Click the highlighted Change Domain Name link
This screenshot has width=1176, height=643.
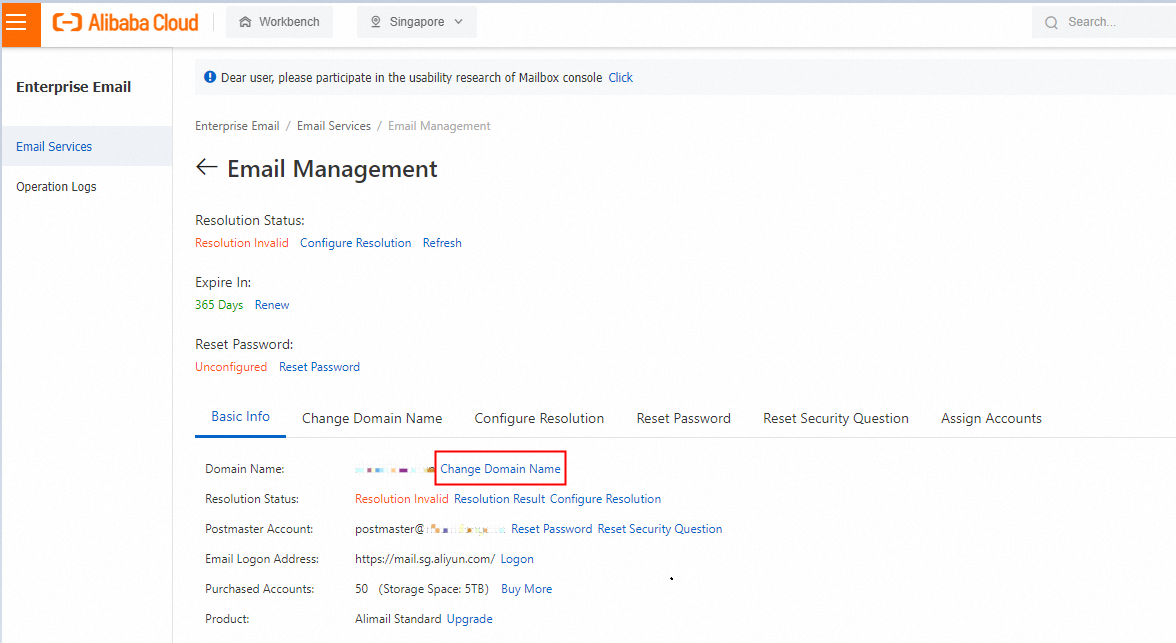click(500, 469)
